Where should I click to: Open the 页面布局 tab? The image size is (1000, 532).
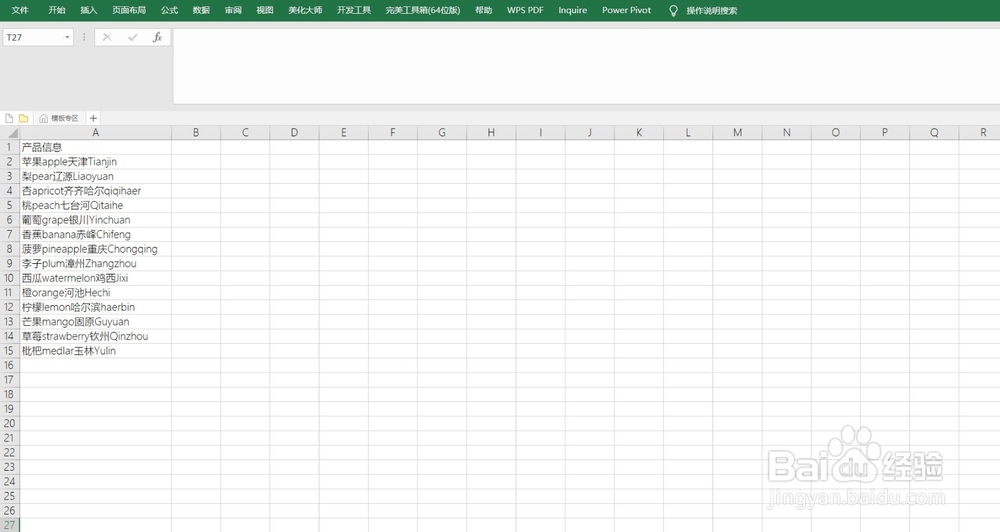coord(129,10)
